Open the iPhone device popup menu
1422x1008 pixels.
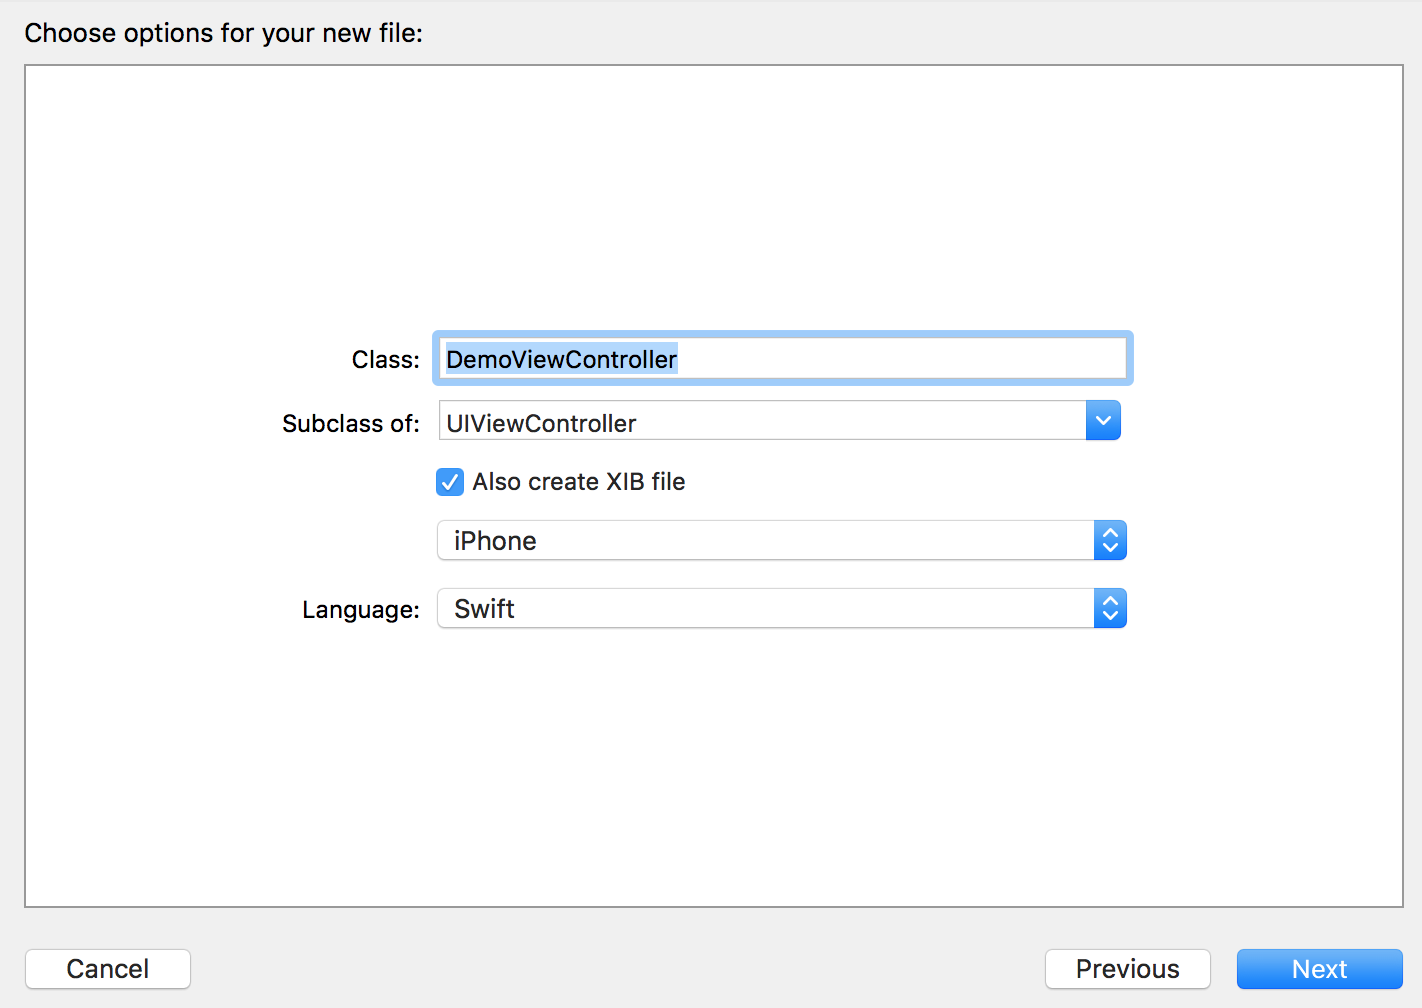point(782,540)
